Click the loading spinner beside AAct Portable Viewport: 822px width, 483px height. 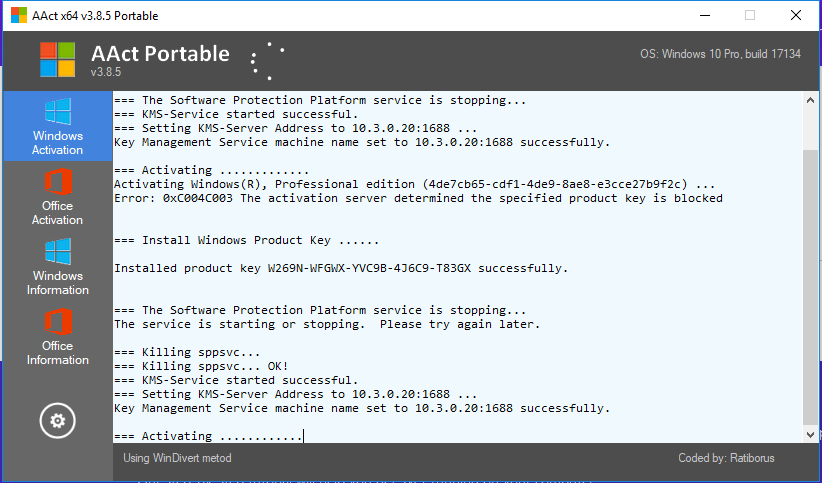pyautogui.click(x=268, y=61)
